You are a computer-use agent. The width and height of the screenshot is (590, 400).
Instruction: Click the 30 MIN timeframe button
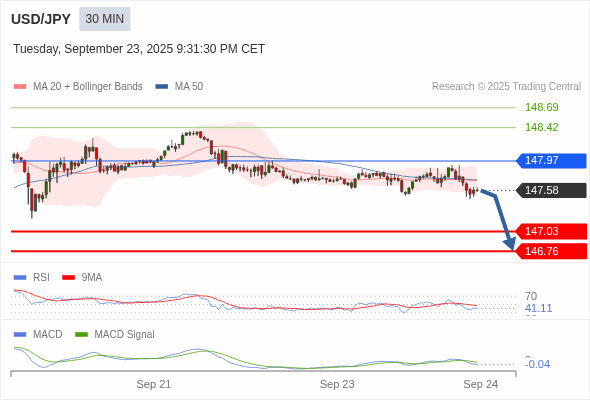[105, 19]
